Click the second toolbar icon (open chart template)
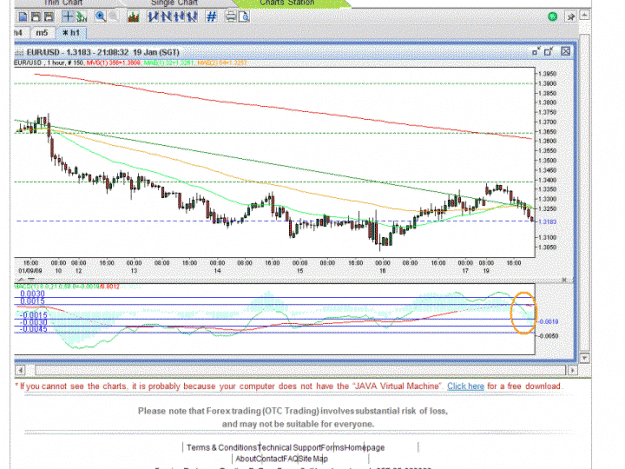The image size is (625, 469). (35, 17)
